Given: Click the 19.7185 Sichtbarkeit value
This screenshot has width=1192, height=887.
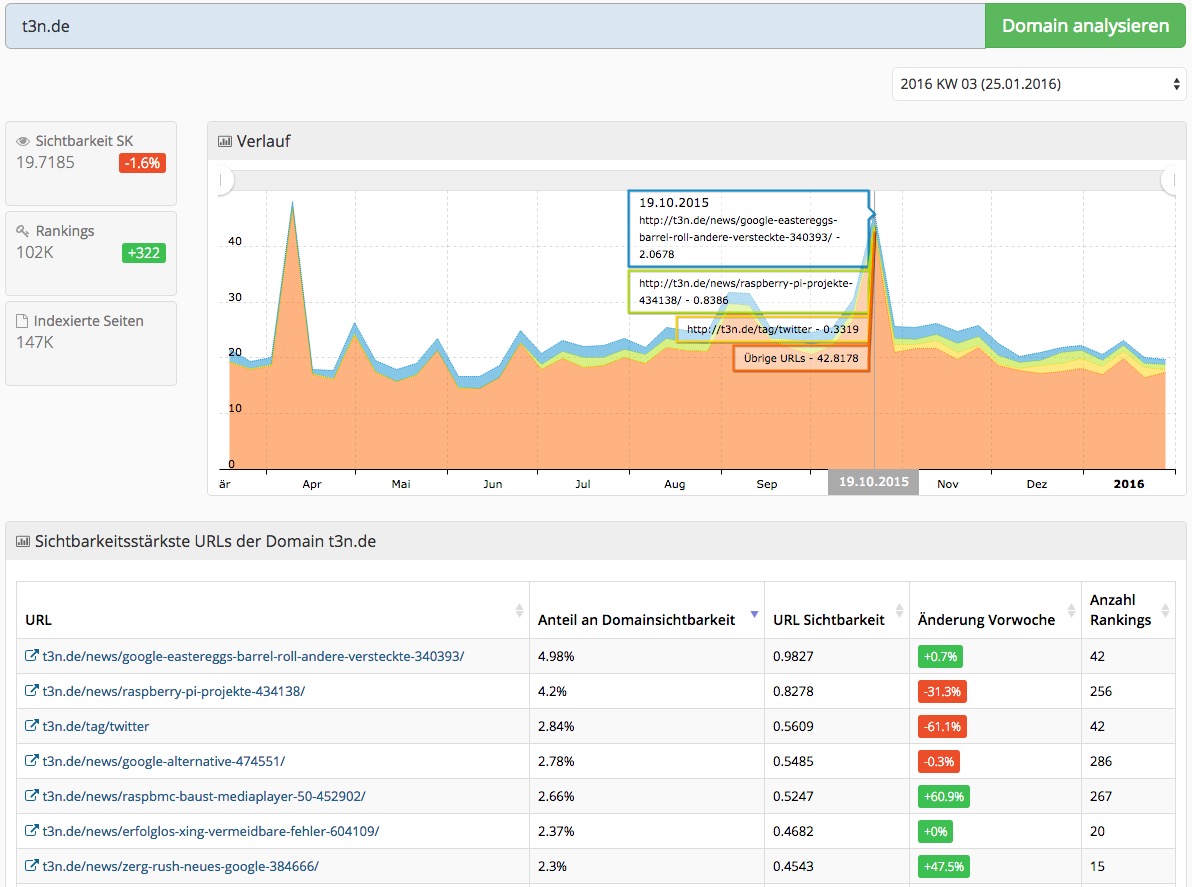Looking at the screenshot, I should [x=46, y=163].
